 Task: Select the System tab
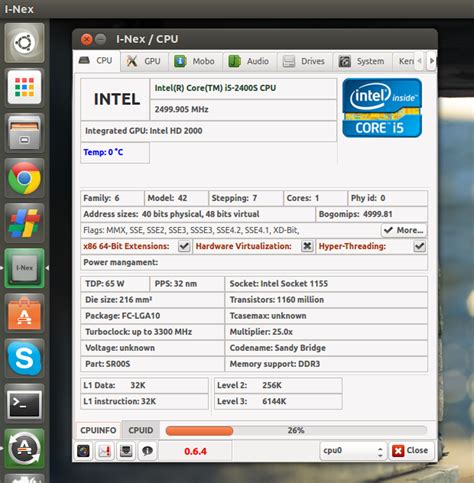(x=362, y=61)
